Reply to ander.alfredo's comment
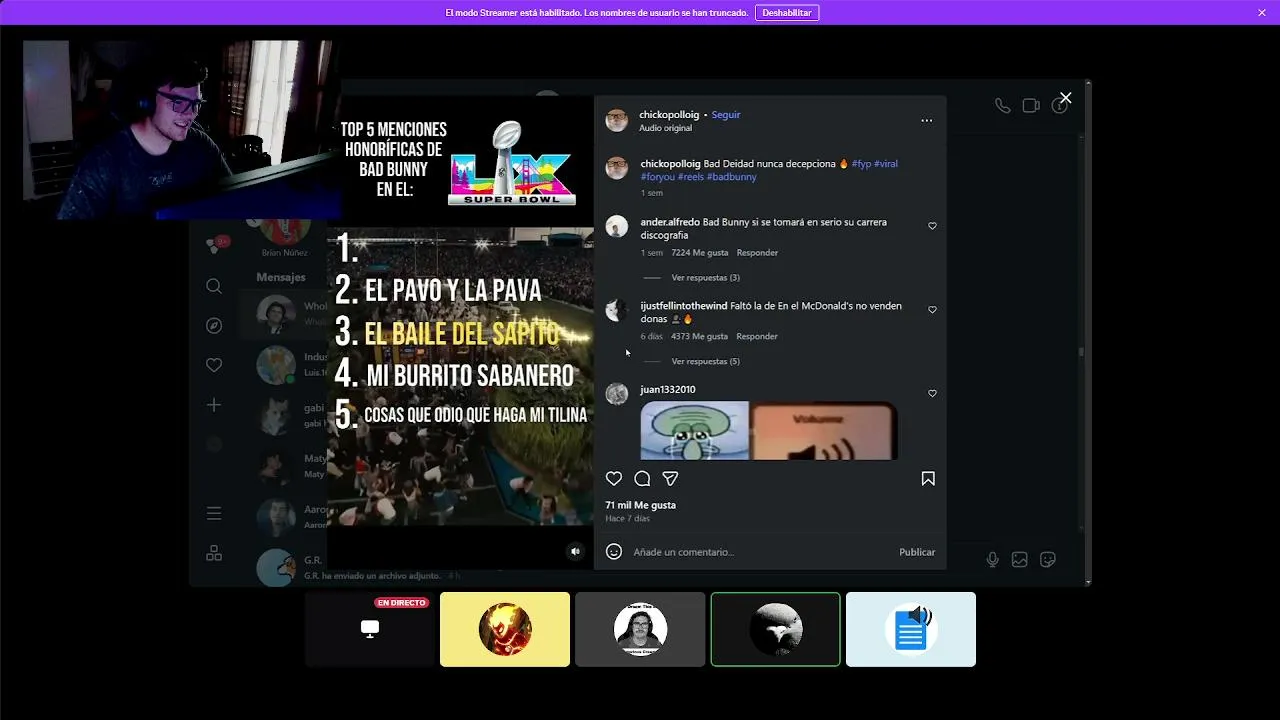Image resolution: width=1280 pixels, height=720 pixels. point(757,253)
